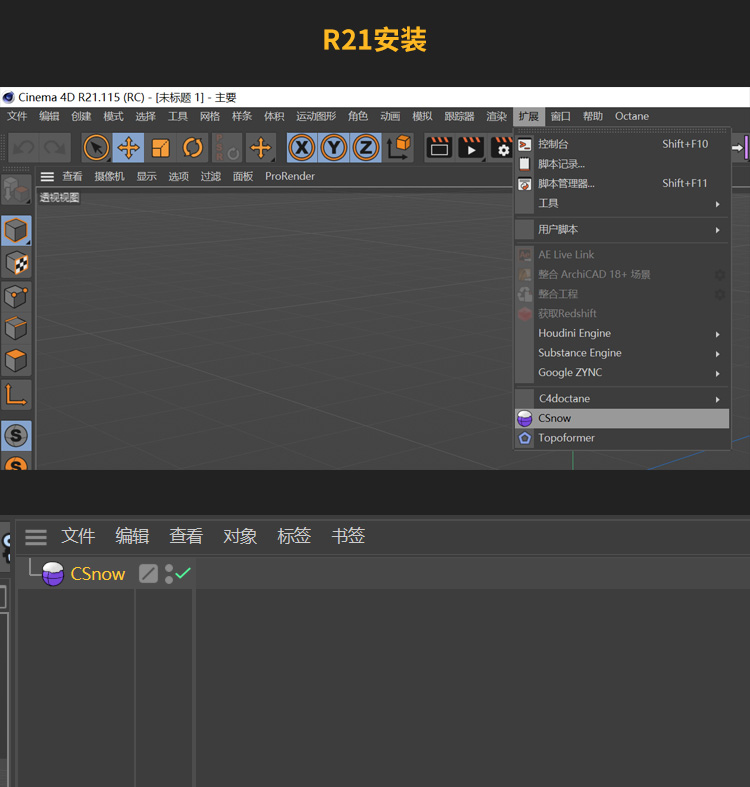Click the Render View clapperboard icon
Image resolution: width=750 pixels, height=787 pixels.
pyautogui.click(x=440, y=148)
